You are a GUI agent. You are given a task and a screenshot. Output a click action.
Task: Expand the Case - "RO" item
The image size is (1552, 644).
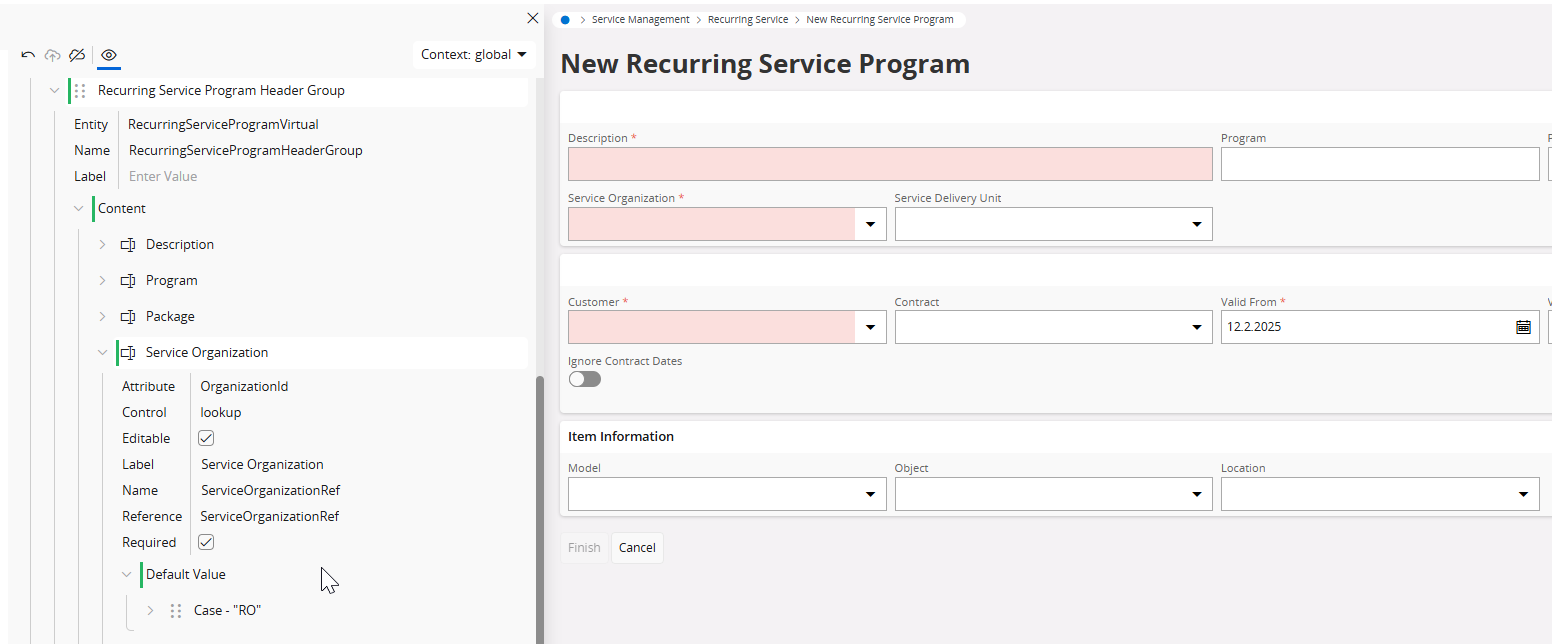(x=150, y=610)
